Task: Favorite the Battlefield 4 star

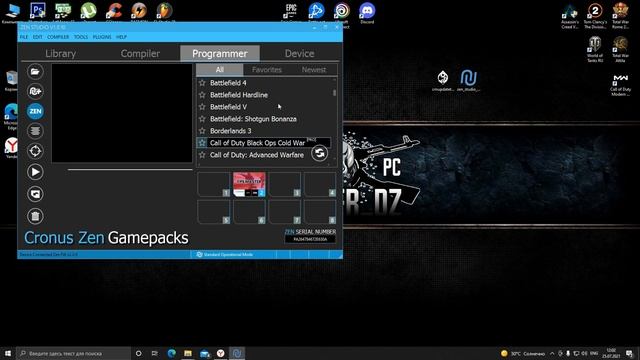Action: click(x=202, y=83)
